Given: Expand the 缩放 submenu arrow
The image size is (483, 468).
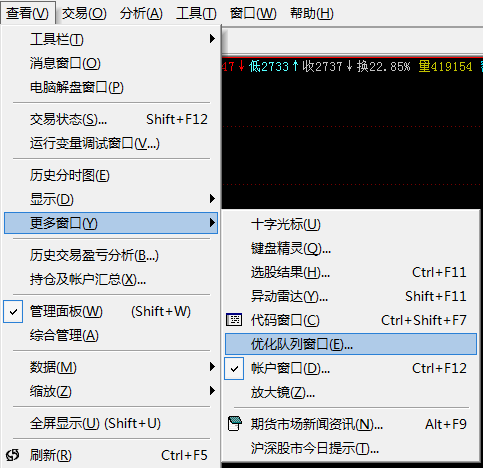Looking at the screenshot, I should (212, 391).
